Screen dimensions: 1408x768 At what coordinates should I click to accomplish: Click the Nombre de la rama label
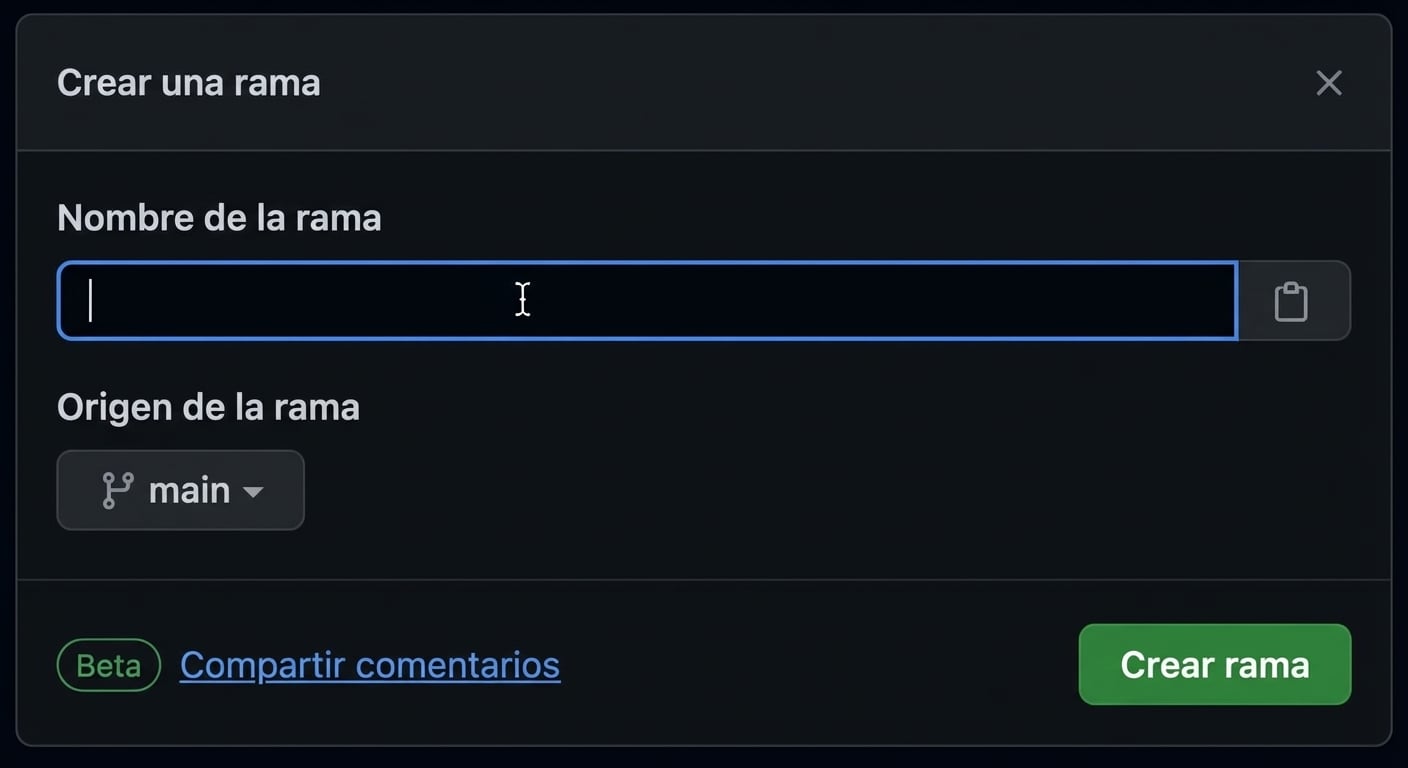219,217
